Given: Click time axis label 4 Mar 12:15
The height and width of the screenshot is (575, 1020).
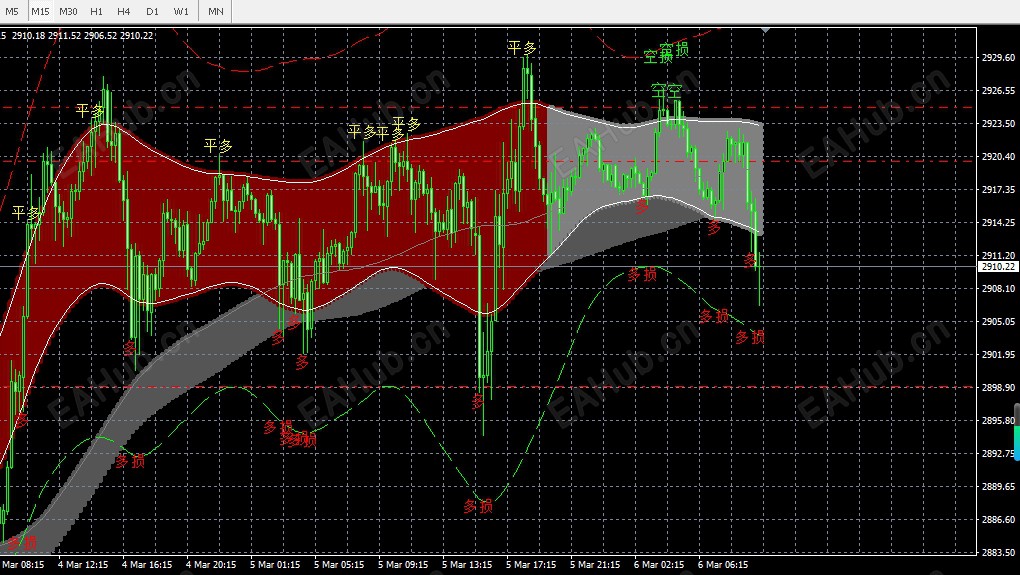Looking at the screenshot, I should click(83, 565).
